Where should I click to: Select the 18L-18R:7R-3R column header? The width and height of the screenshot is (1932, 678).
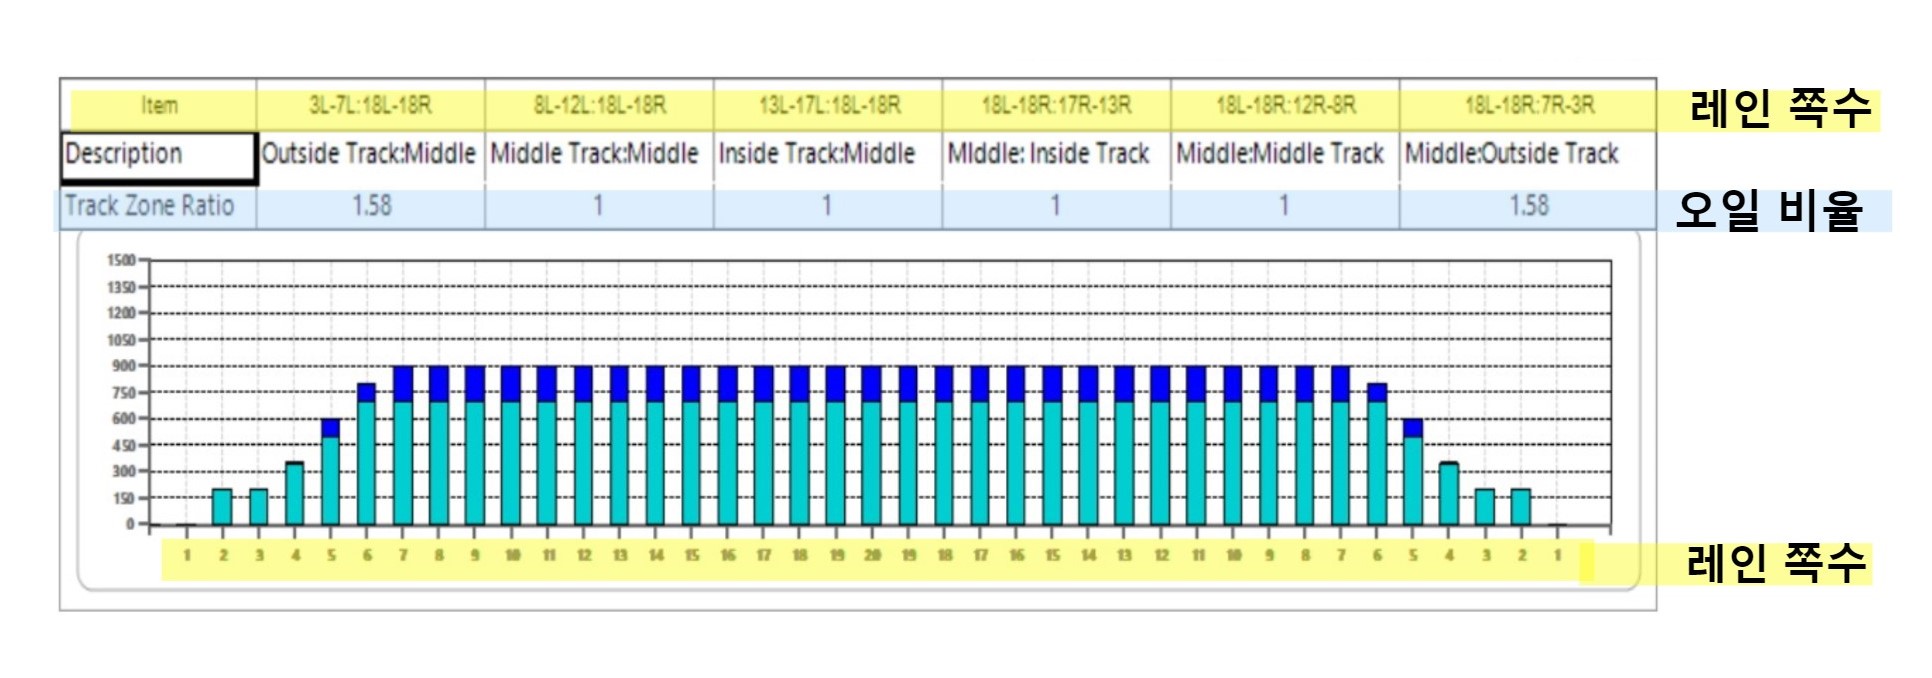point(1529,105)
